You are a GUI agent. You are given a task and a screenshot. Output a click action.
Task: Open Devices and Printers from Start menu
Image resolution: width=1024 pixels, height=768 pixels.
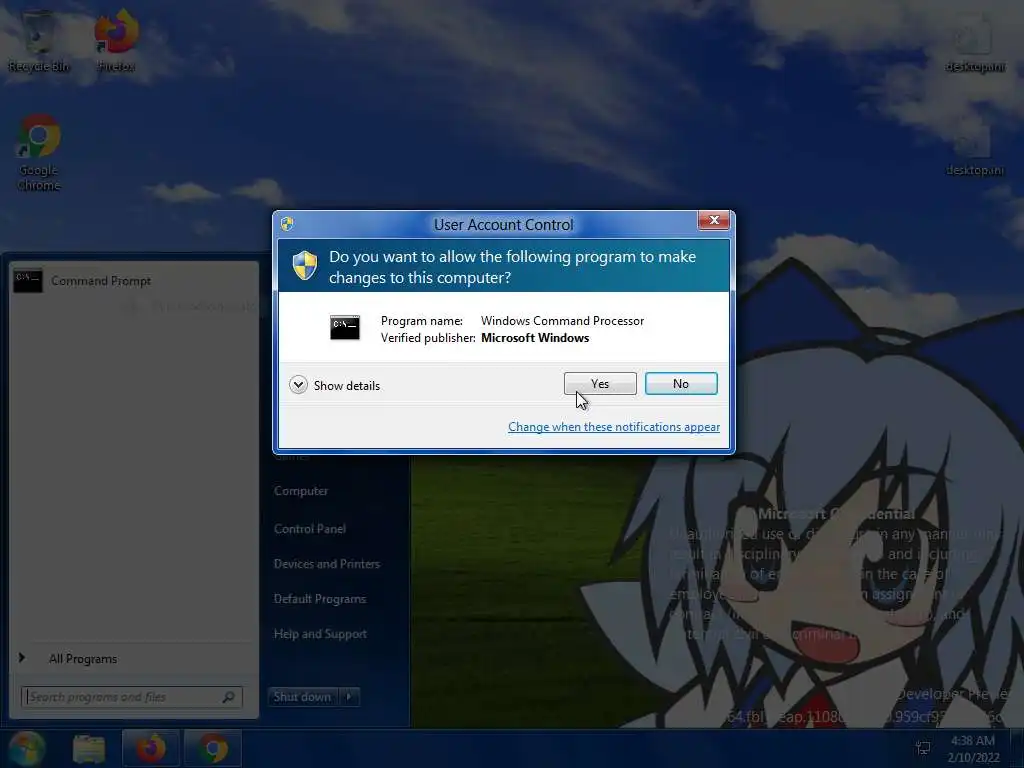[x=327, y=564]
